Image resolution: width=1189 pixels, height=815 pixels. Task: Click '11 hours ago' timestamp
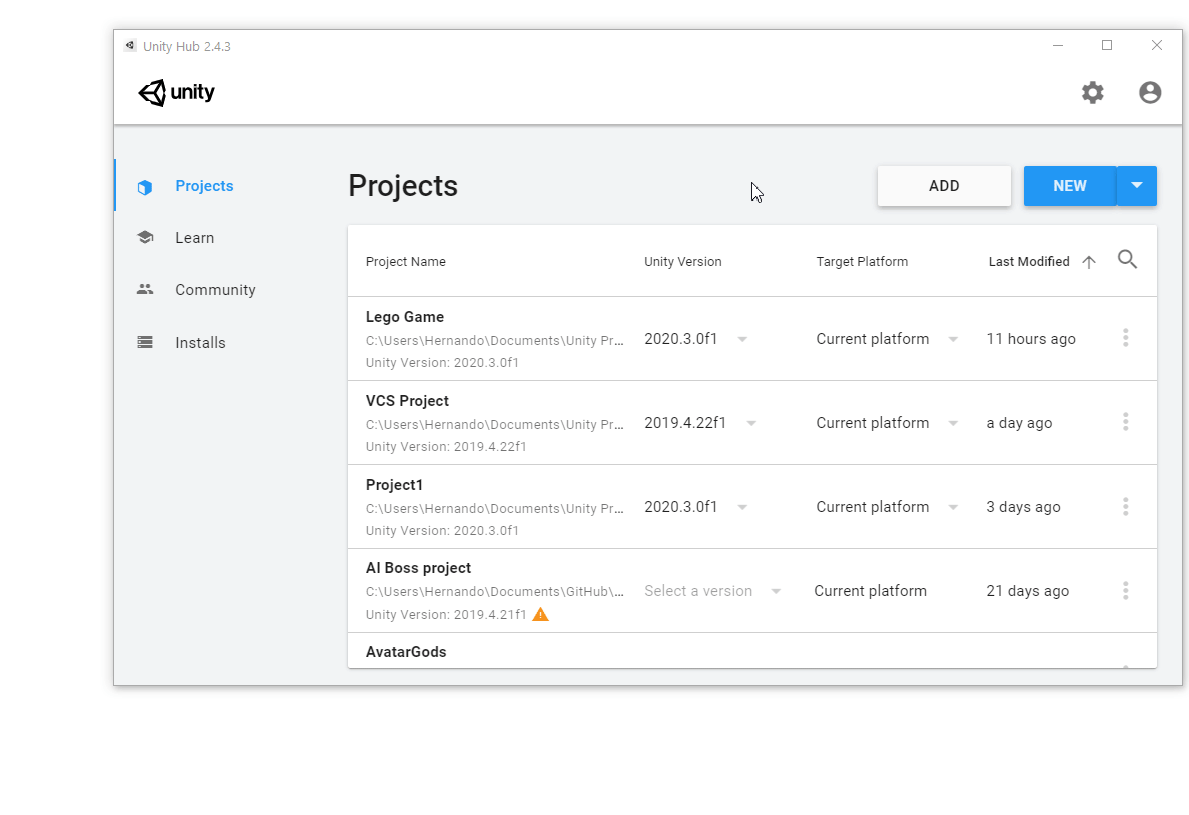pos(1031,339)
